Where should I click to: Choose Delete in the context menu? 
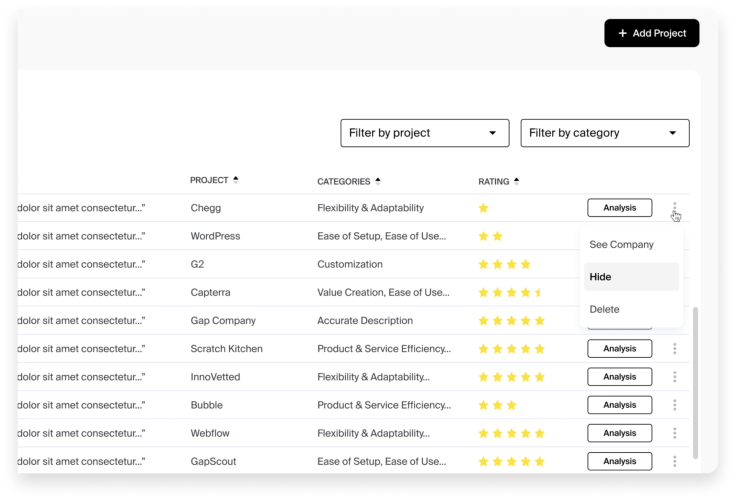point(605,309)
